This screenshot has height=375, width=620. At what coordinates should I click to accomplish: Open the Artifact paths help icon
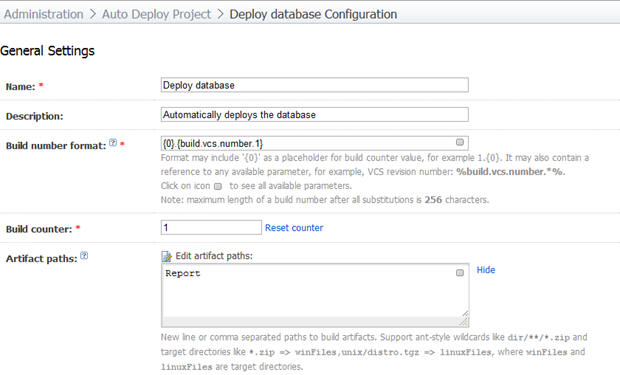click(84, 256)
